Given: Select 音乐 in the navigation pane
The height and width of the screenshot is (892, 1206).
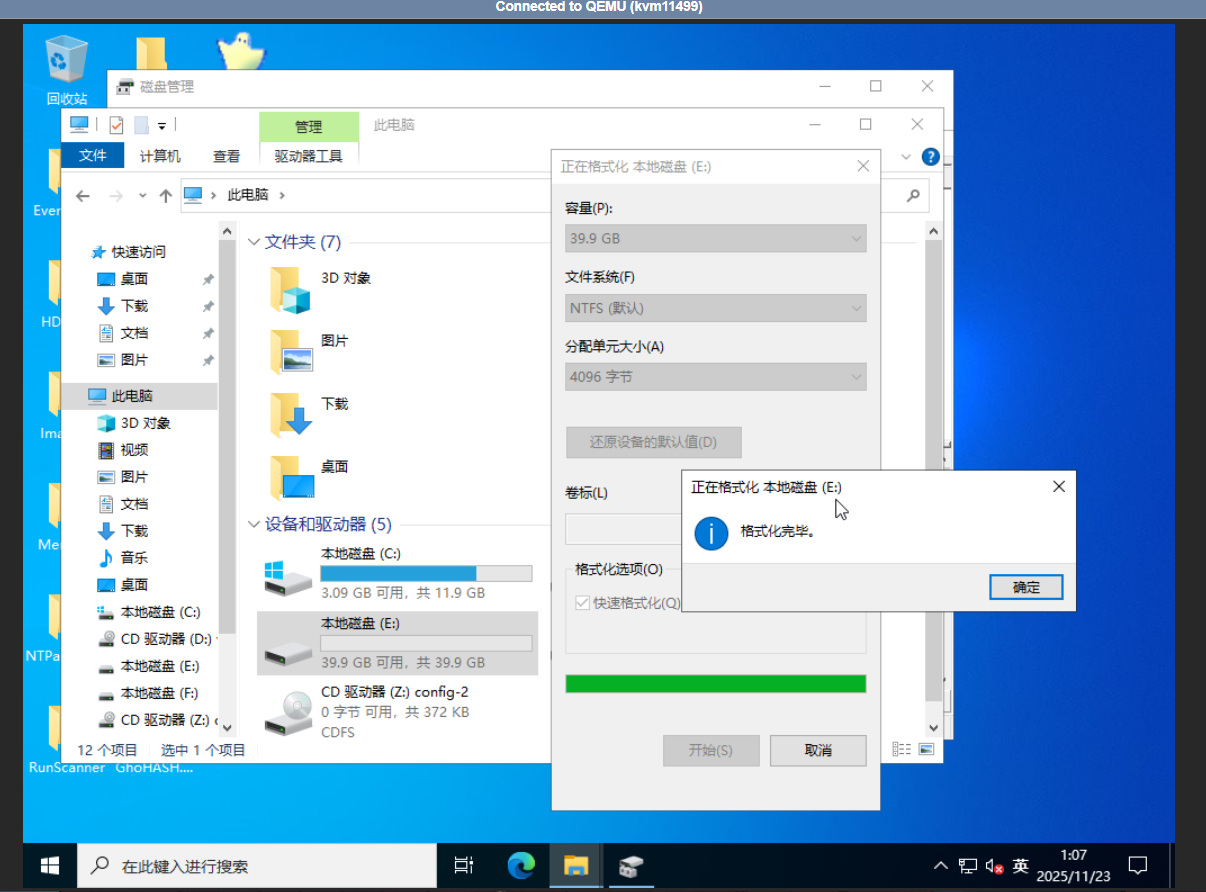Looking at the screenshot, I should coord(134,558).
